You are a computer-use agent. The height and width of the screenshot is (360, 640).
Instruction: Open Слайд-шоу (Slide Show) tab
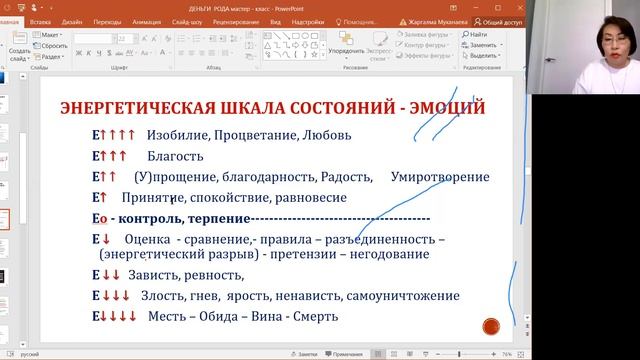tap(187, 22)
